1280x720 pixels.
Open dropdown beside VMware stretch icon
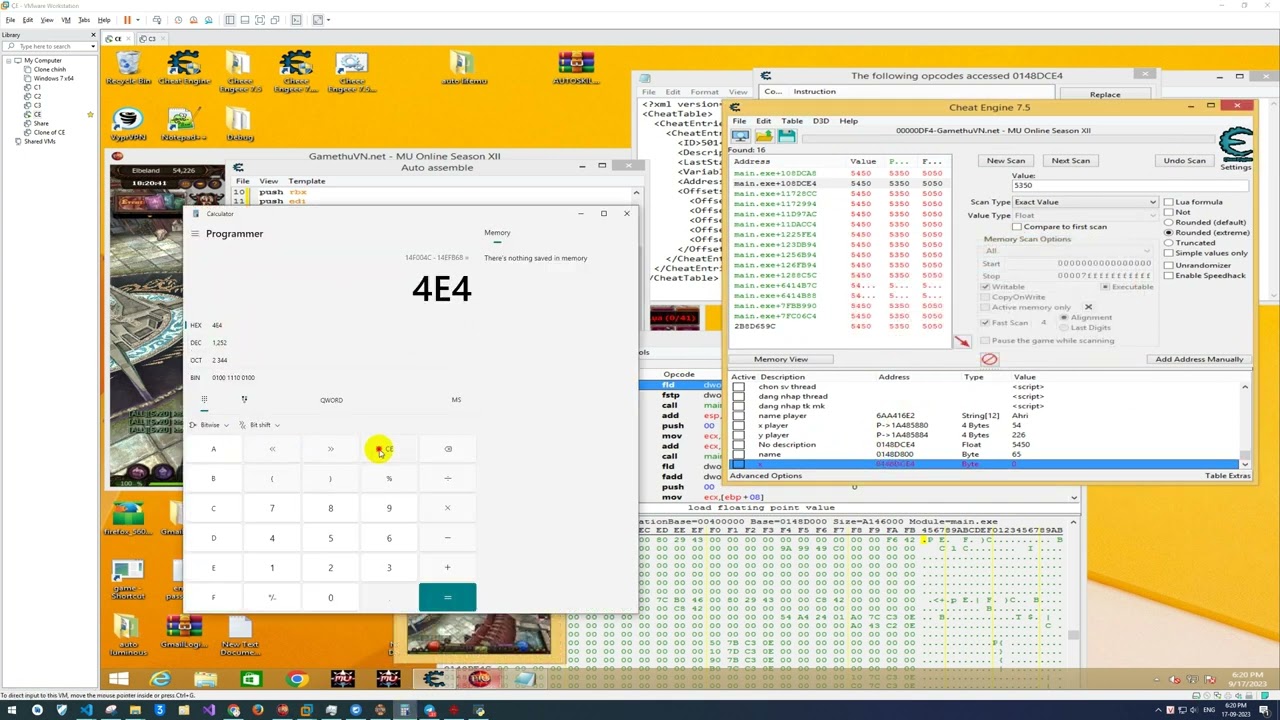click(330, 20)
